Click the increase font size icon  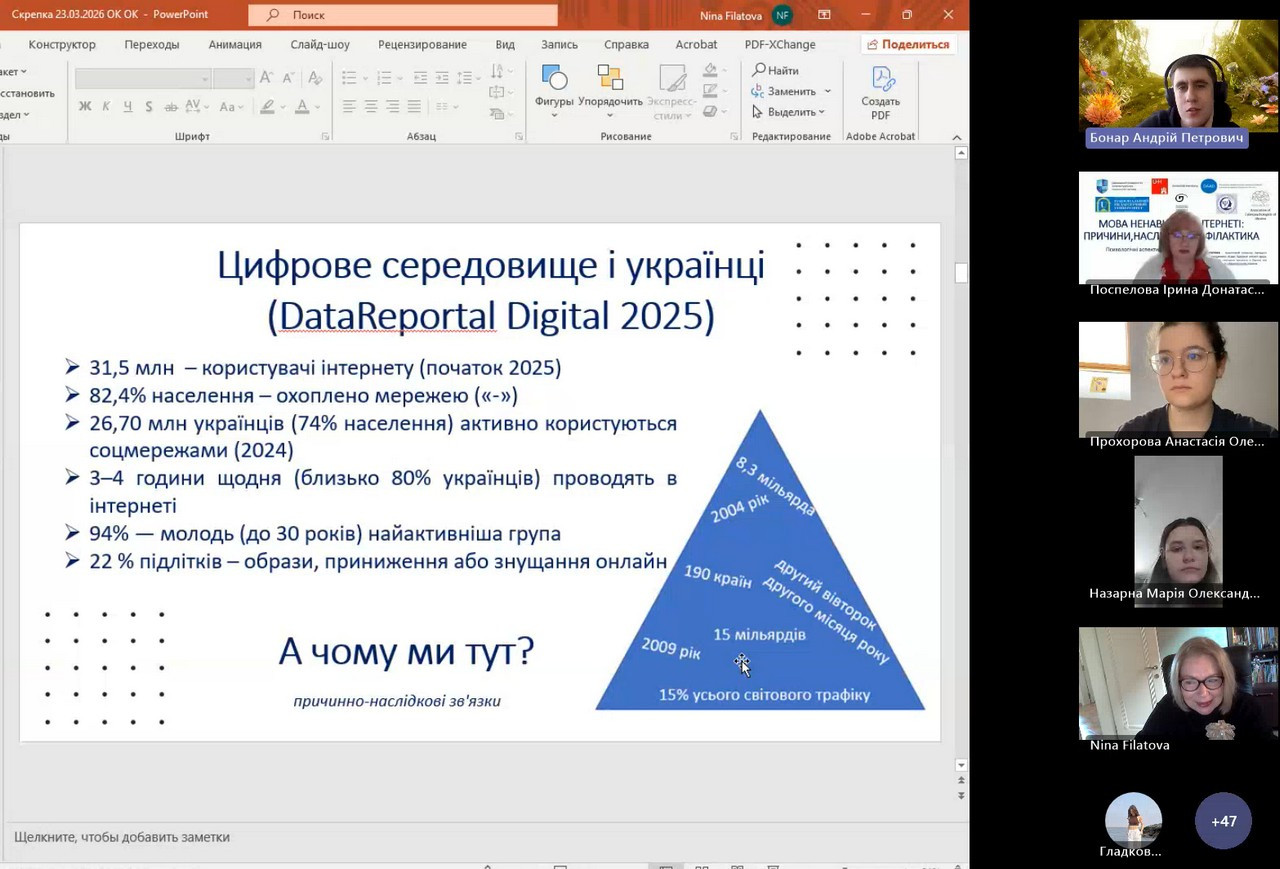tap(266, 77)
